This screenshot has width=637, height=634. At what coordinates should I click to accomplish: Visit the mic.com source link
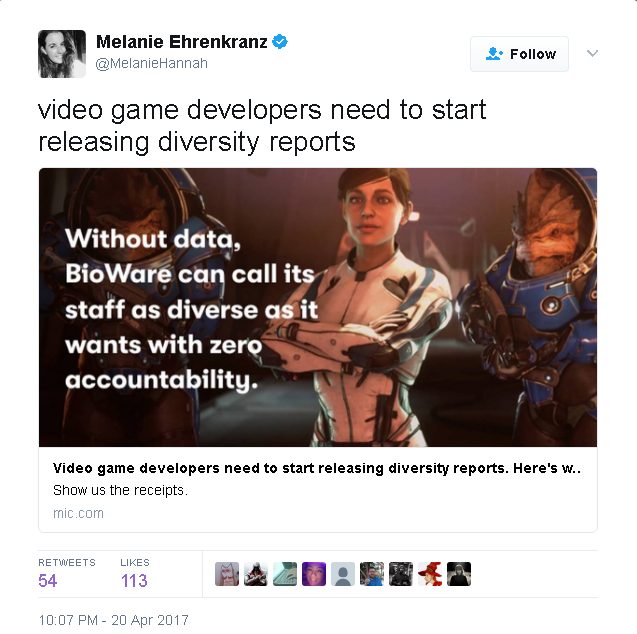[x=78, y=513]
